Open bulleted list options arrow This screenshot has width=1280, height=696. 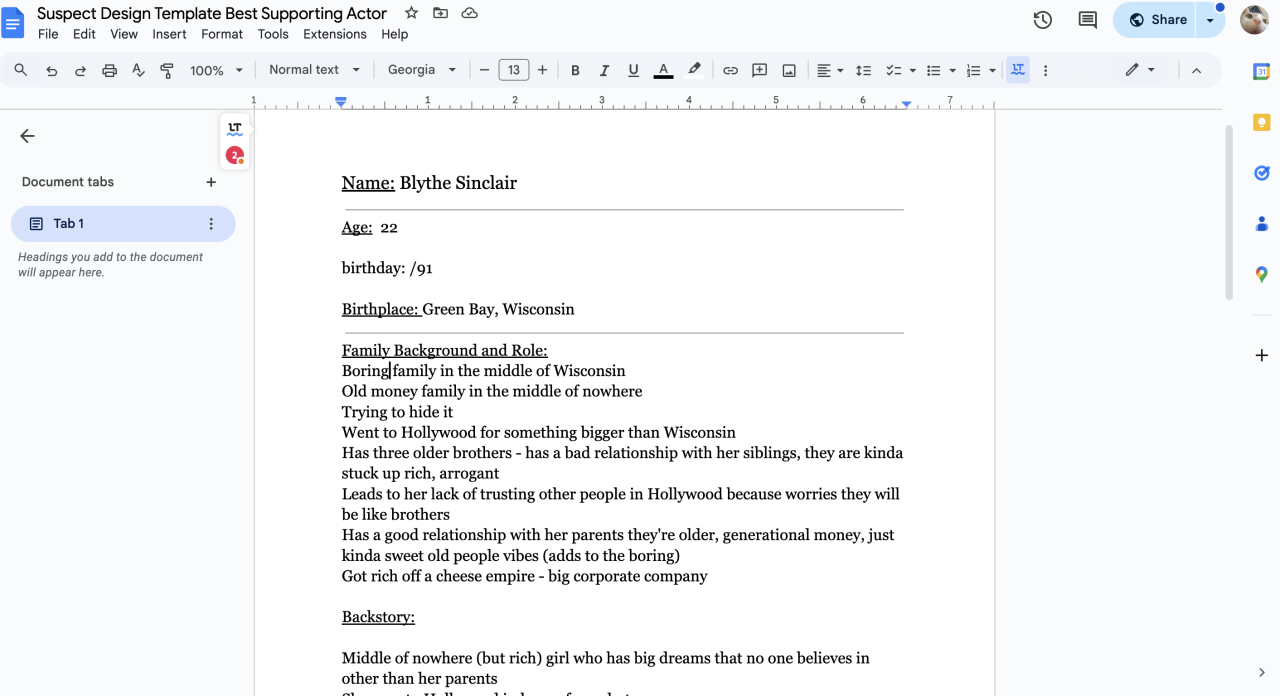[x=952, y=70]
